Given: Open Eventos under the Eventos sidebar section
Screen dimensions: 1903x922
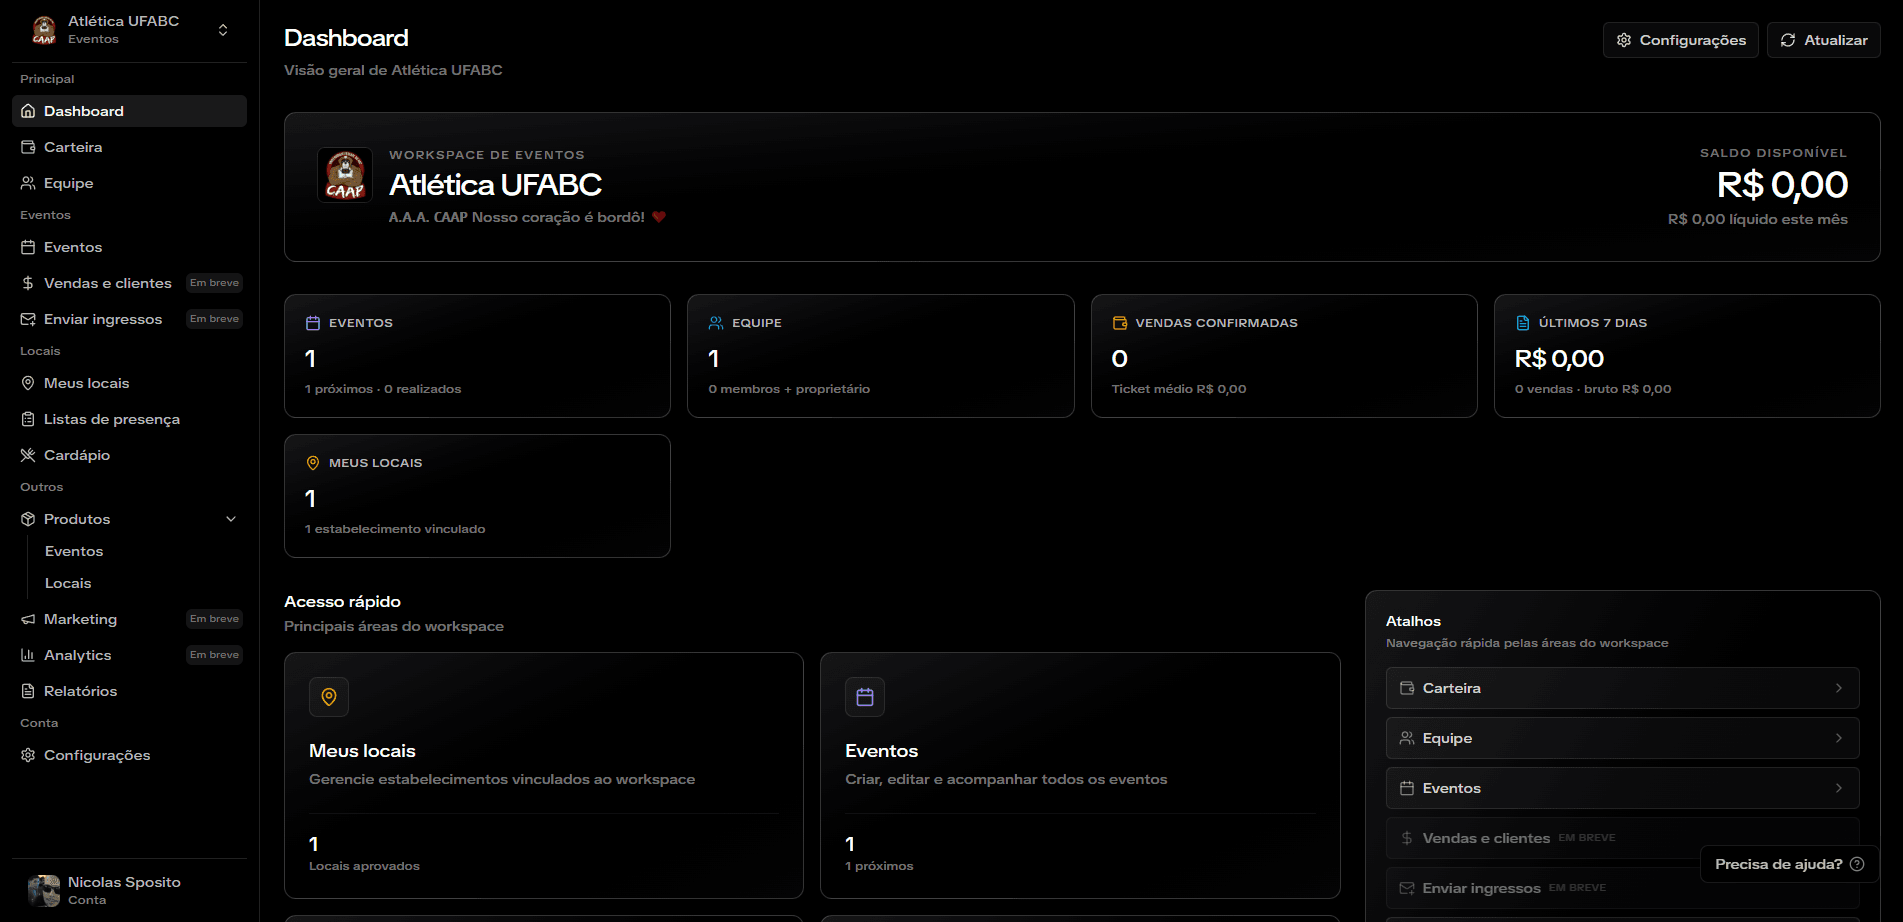Looking at the screenshot, I should pos(129,247).
